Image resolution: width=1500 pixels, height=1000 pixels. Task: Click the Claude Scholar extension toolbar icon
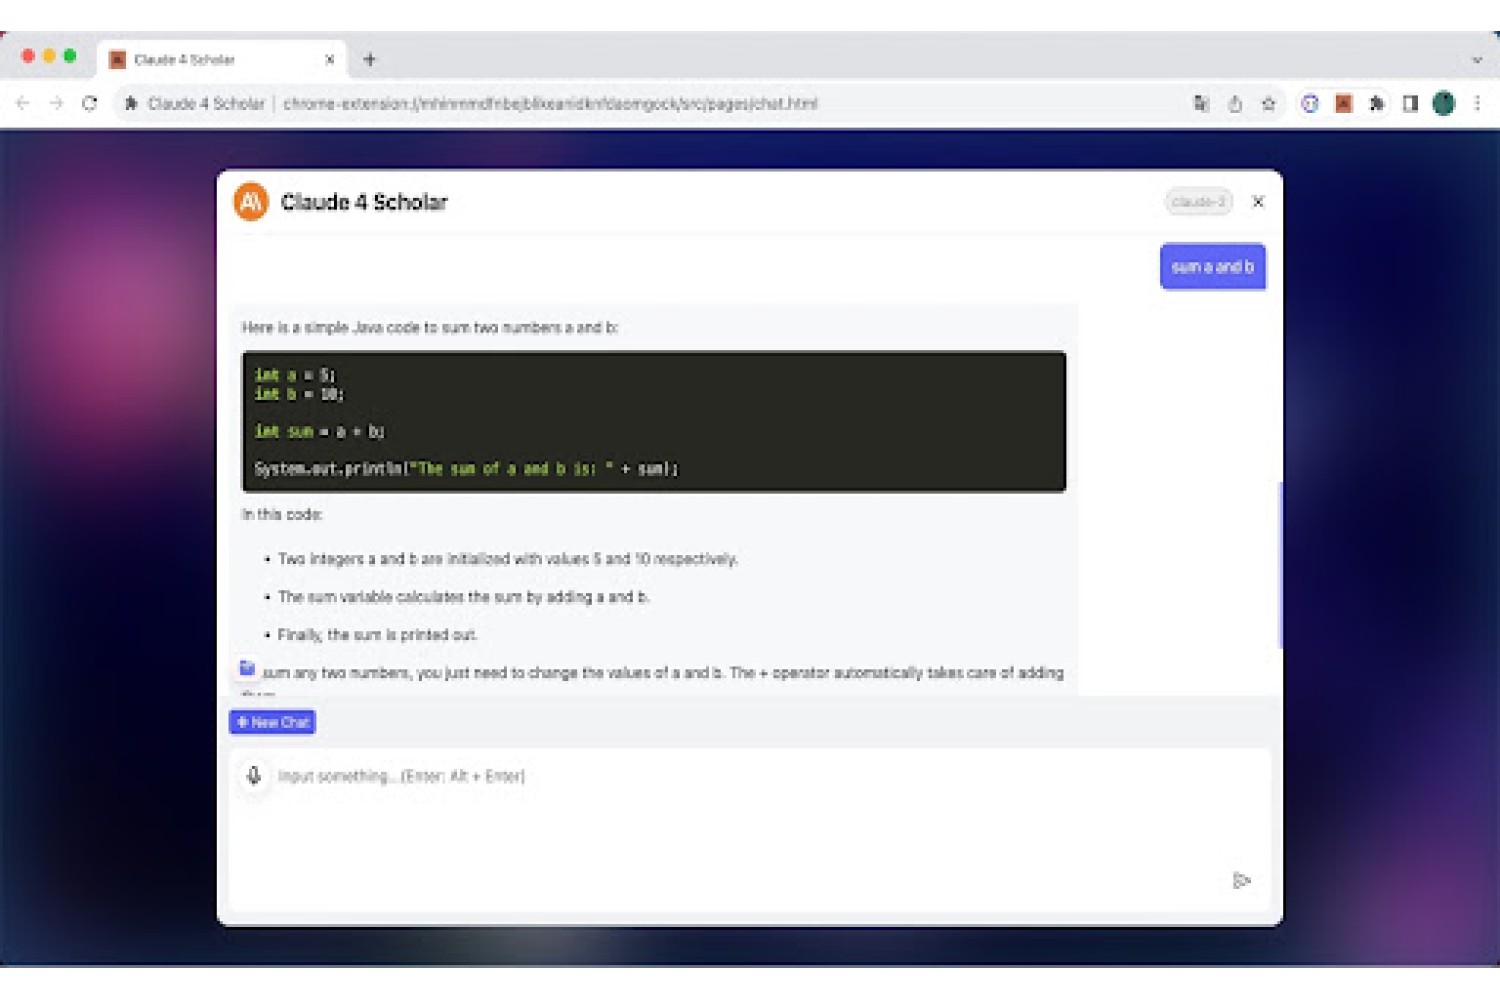click(x=1344, y=103)
